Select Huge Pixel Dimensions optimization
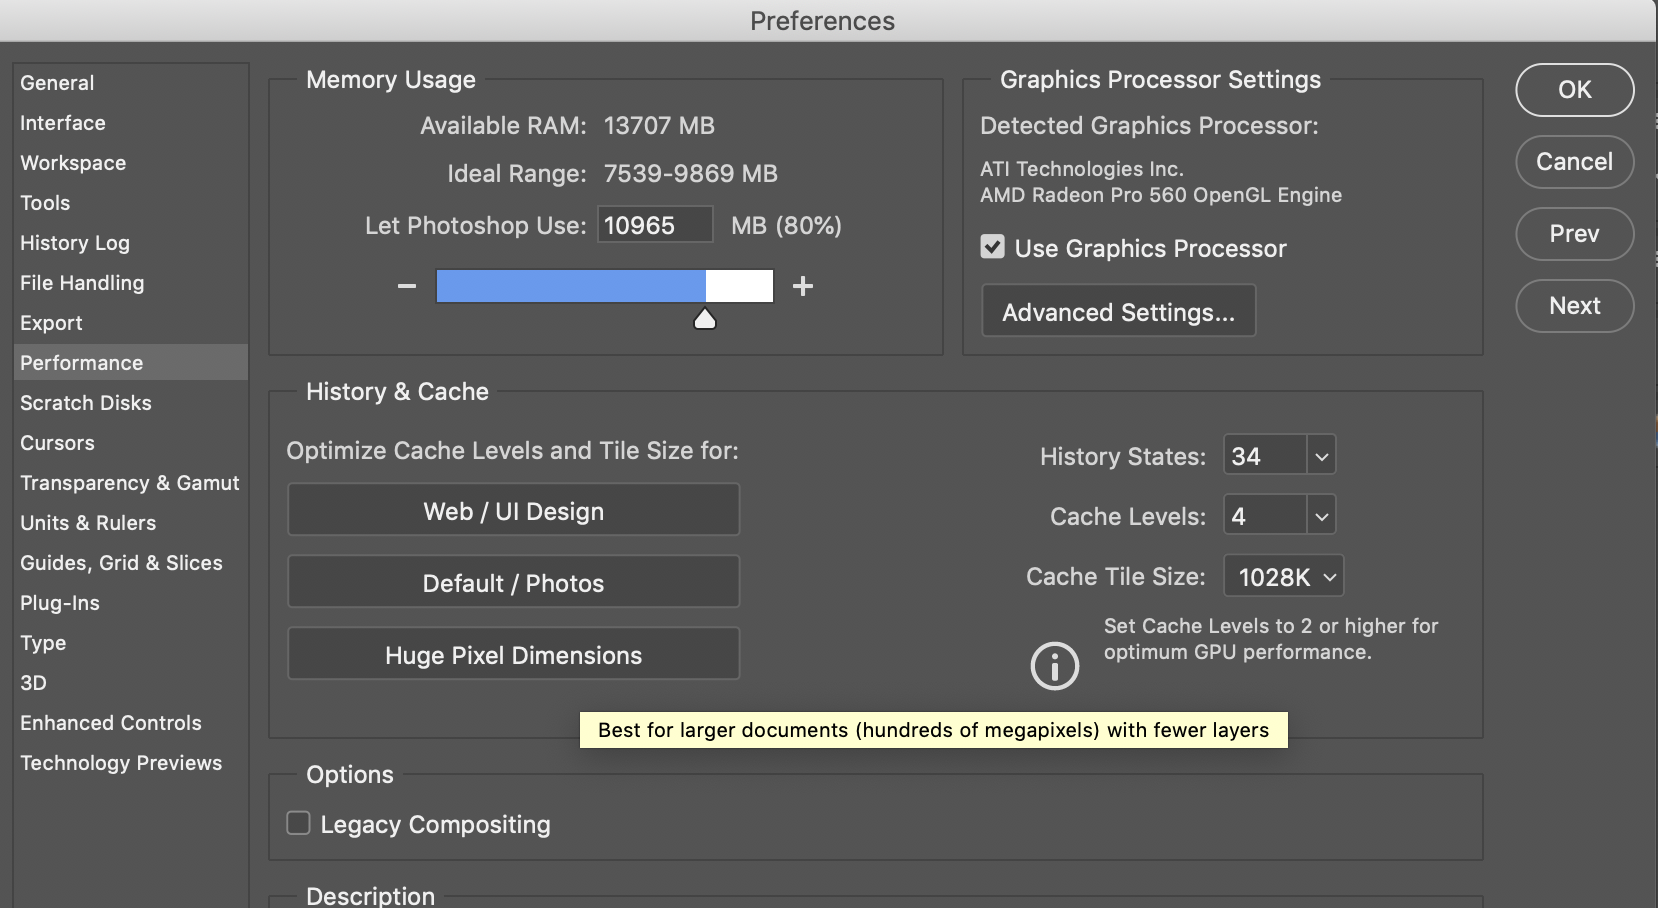 [513, 654]
